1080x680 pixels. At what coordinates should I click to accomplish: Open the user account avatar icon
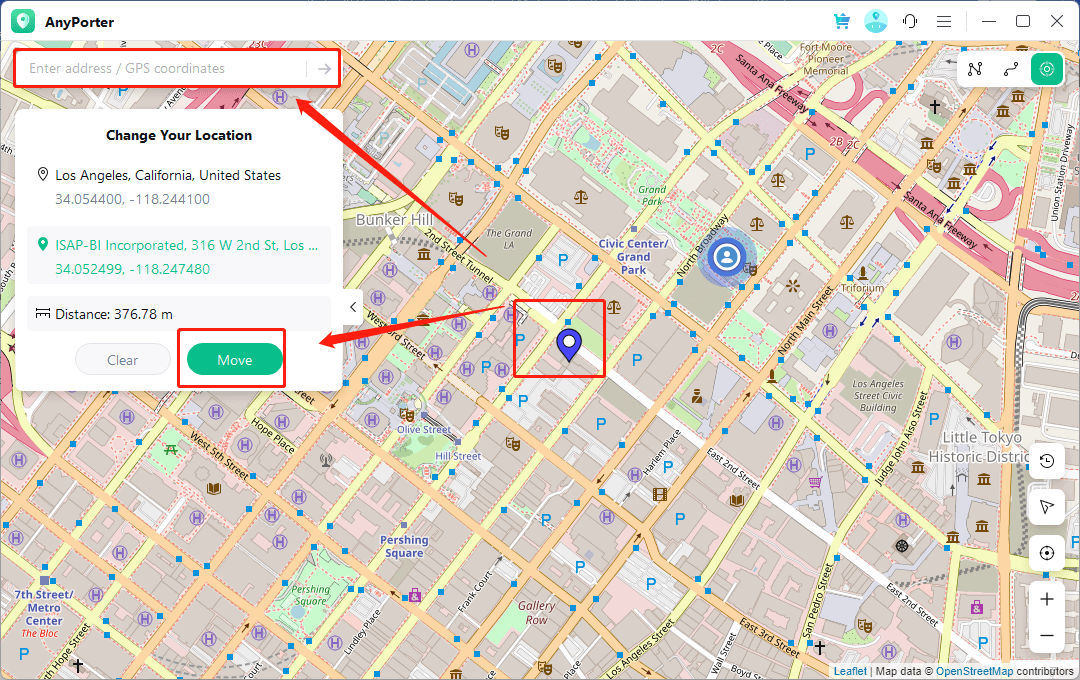coord(875,21)
